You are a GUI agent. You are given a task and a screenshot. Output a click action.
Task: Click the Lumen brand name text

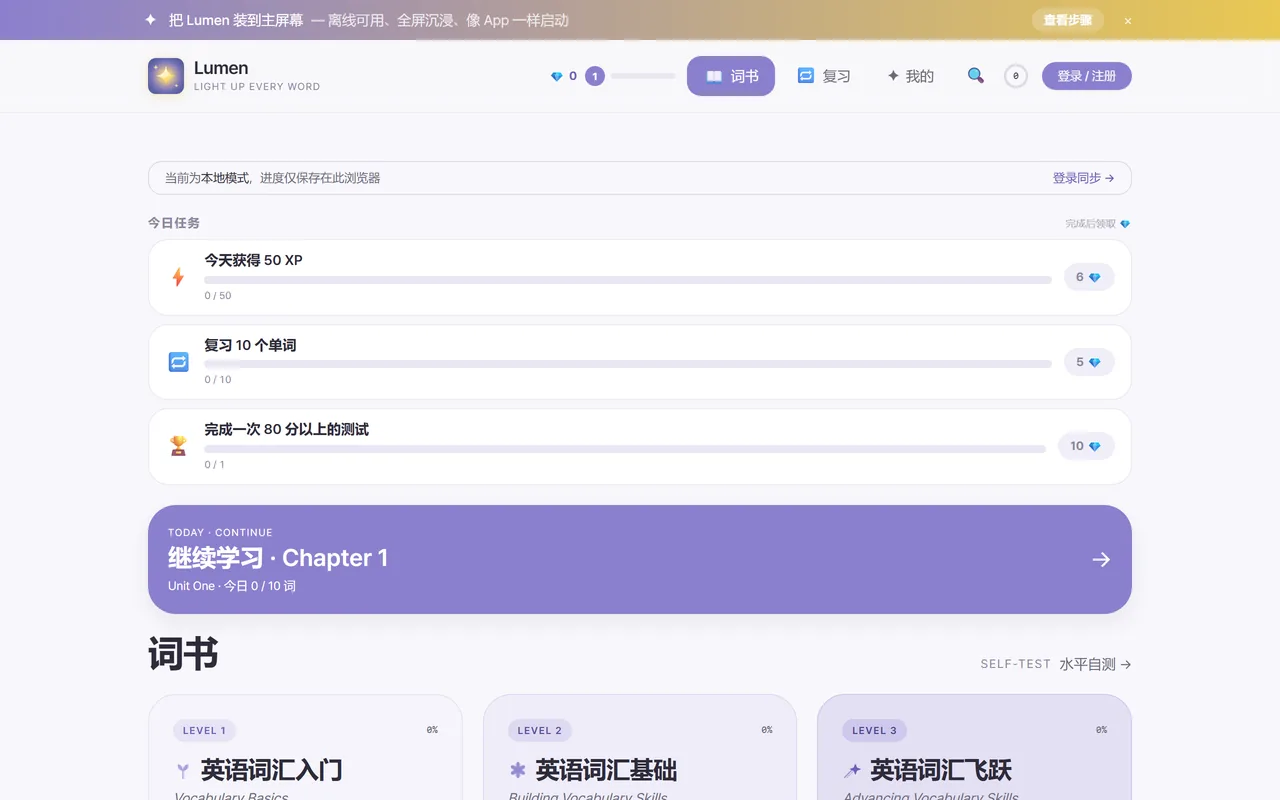(221, 68)
